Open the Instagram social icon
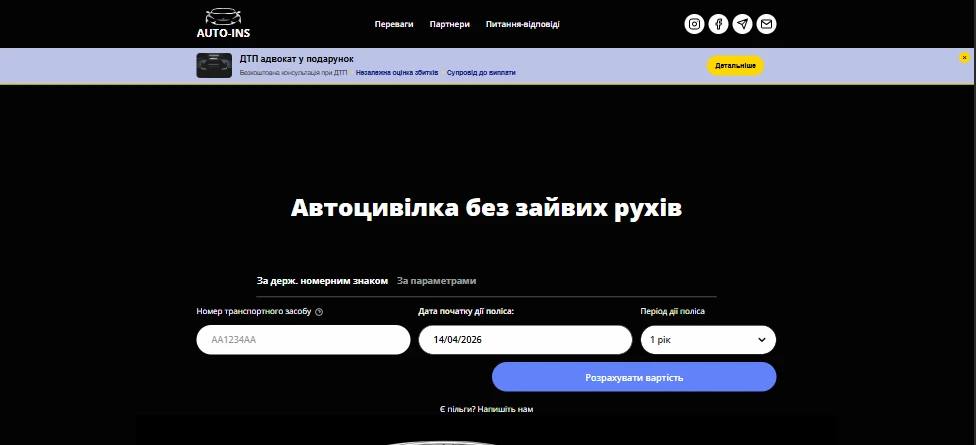Screen dimensions: 976x445 694,24
